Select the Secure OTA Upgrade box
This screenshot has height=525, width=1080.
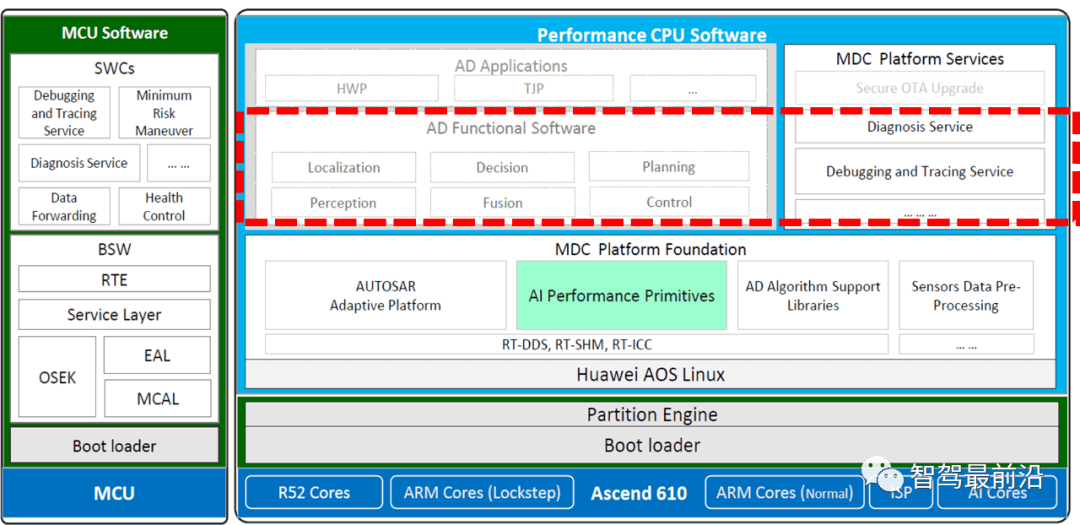(920, 88)
